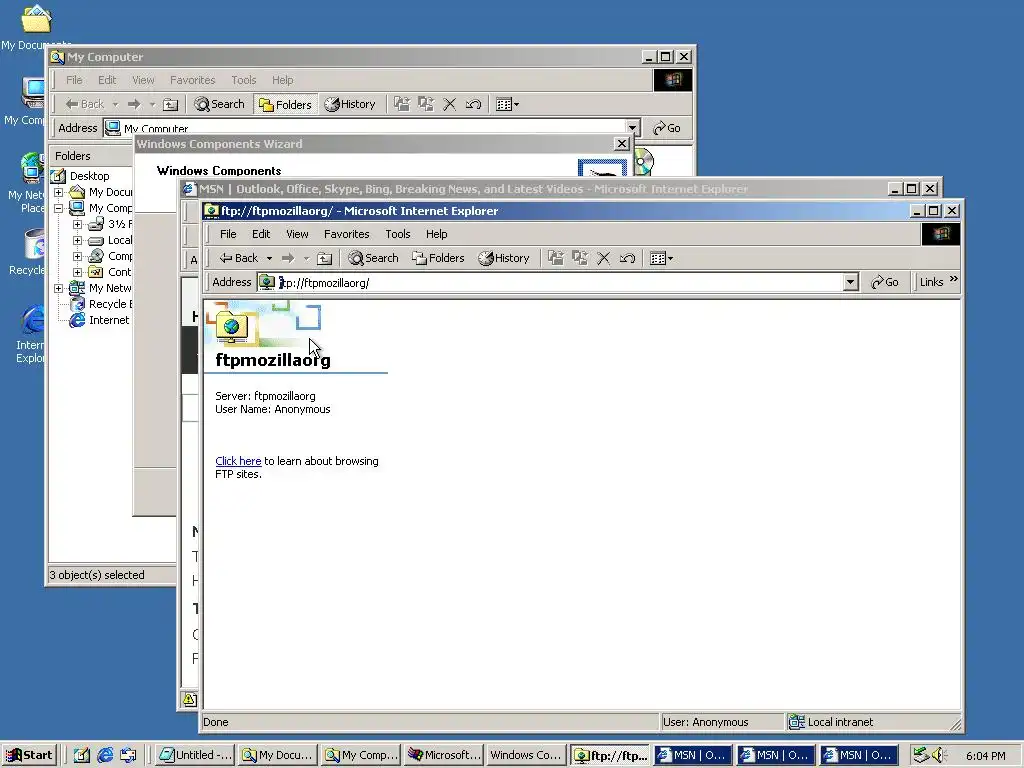Click Go button in My Computer window
Viewport: 1024px width, 768px height.
[667, 128]
